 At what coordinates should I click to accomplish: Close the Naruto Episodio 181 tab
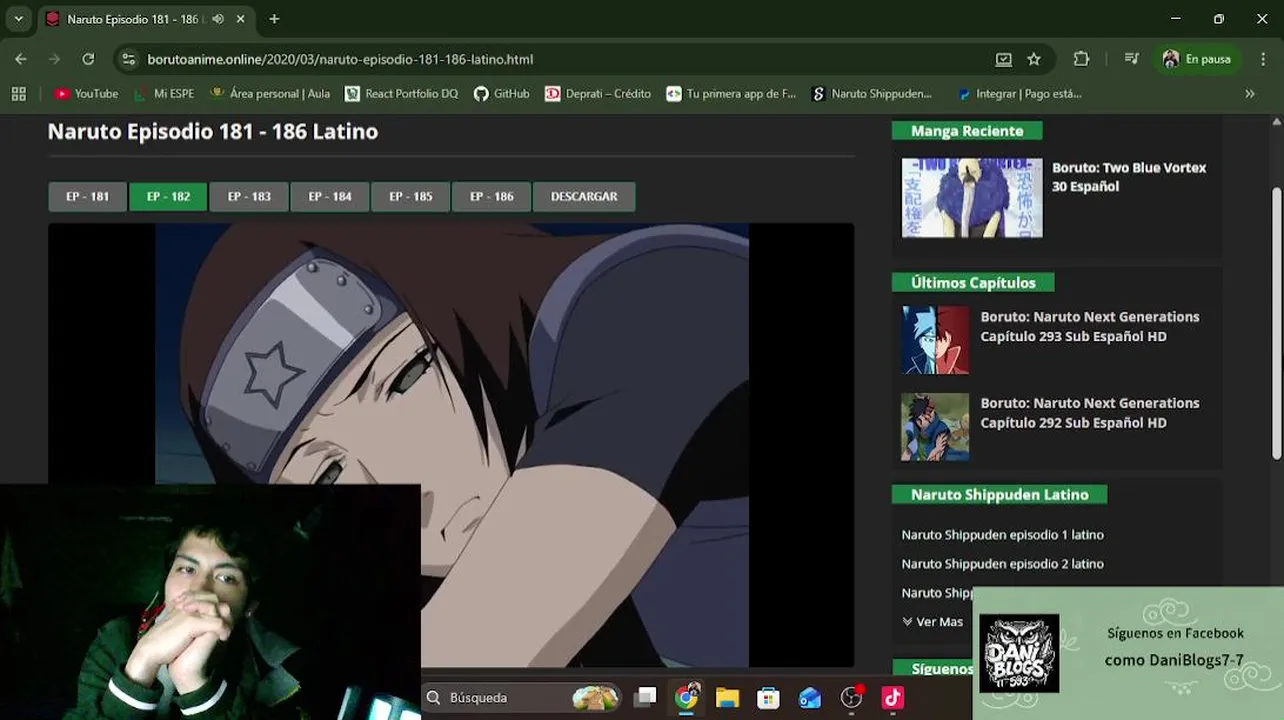pos(241,19)
